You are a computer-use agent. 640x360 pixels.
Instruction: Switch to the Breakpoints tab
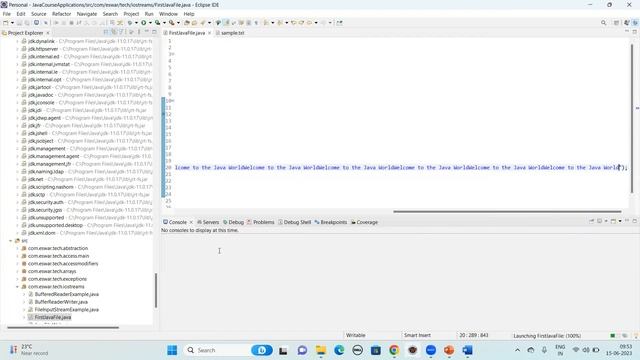(331, 222)
